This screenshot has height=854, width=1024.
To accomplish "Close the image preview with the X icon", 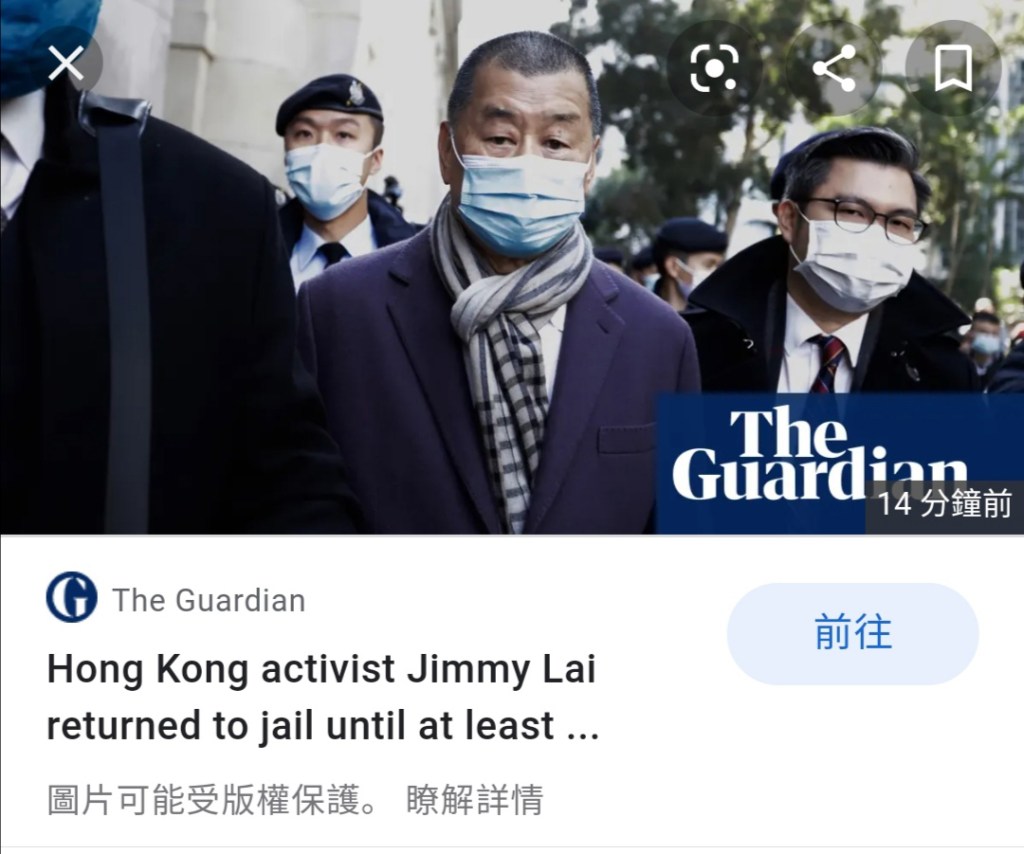I will 66,64.
